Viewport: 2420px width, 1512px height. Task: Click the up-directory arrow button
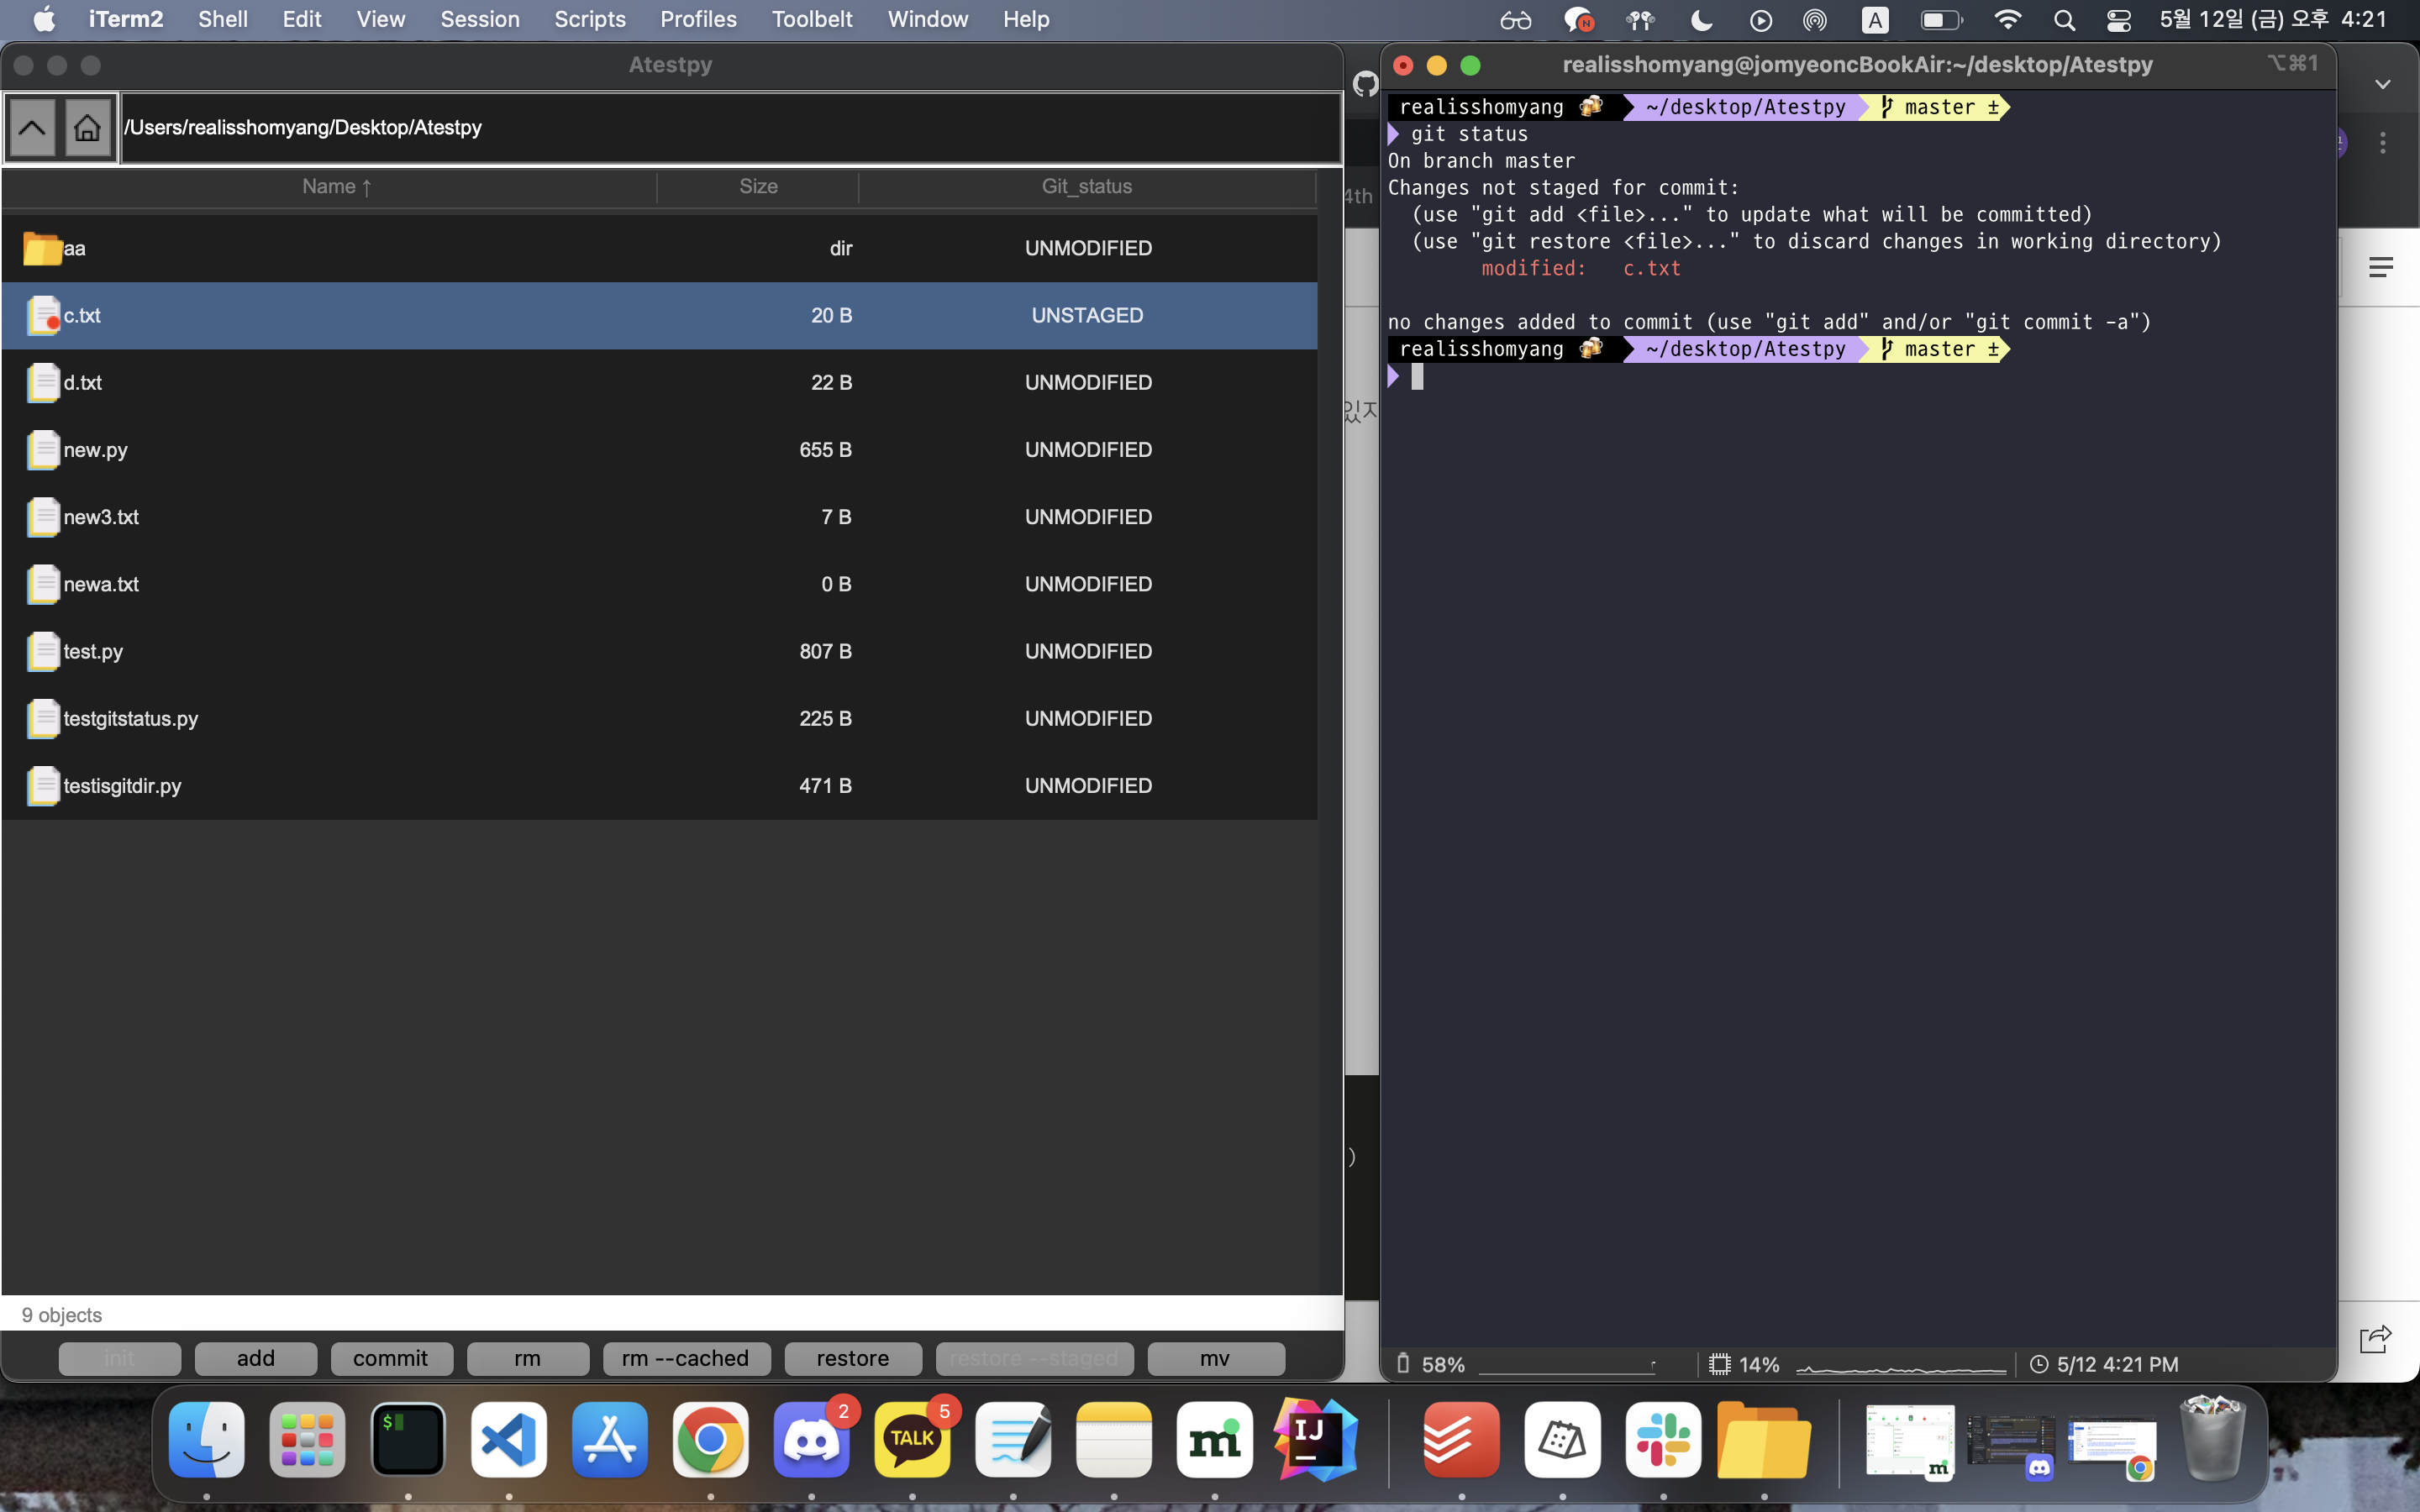(32, 128)
